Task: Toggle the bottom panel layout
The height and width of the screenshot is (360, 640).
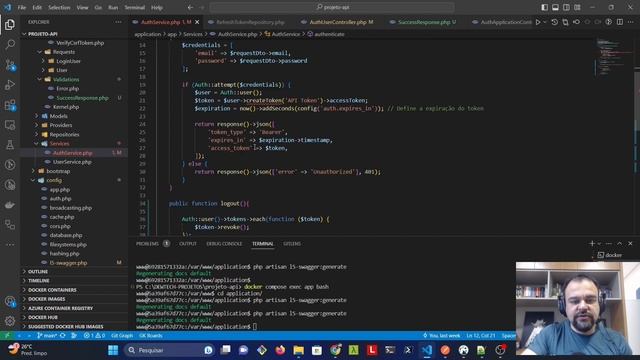Action: click(556, 7)
